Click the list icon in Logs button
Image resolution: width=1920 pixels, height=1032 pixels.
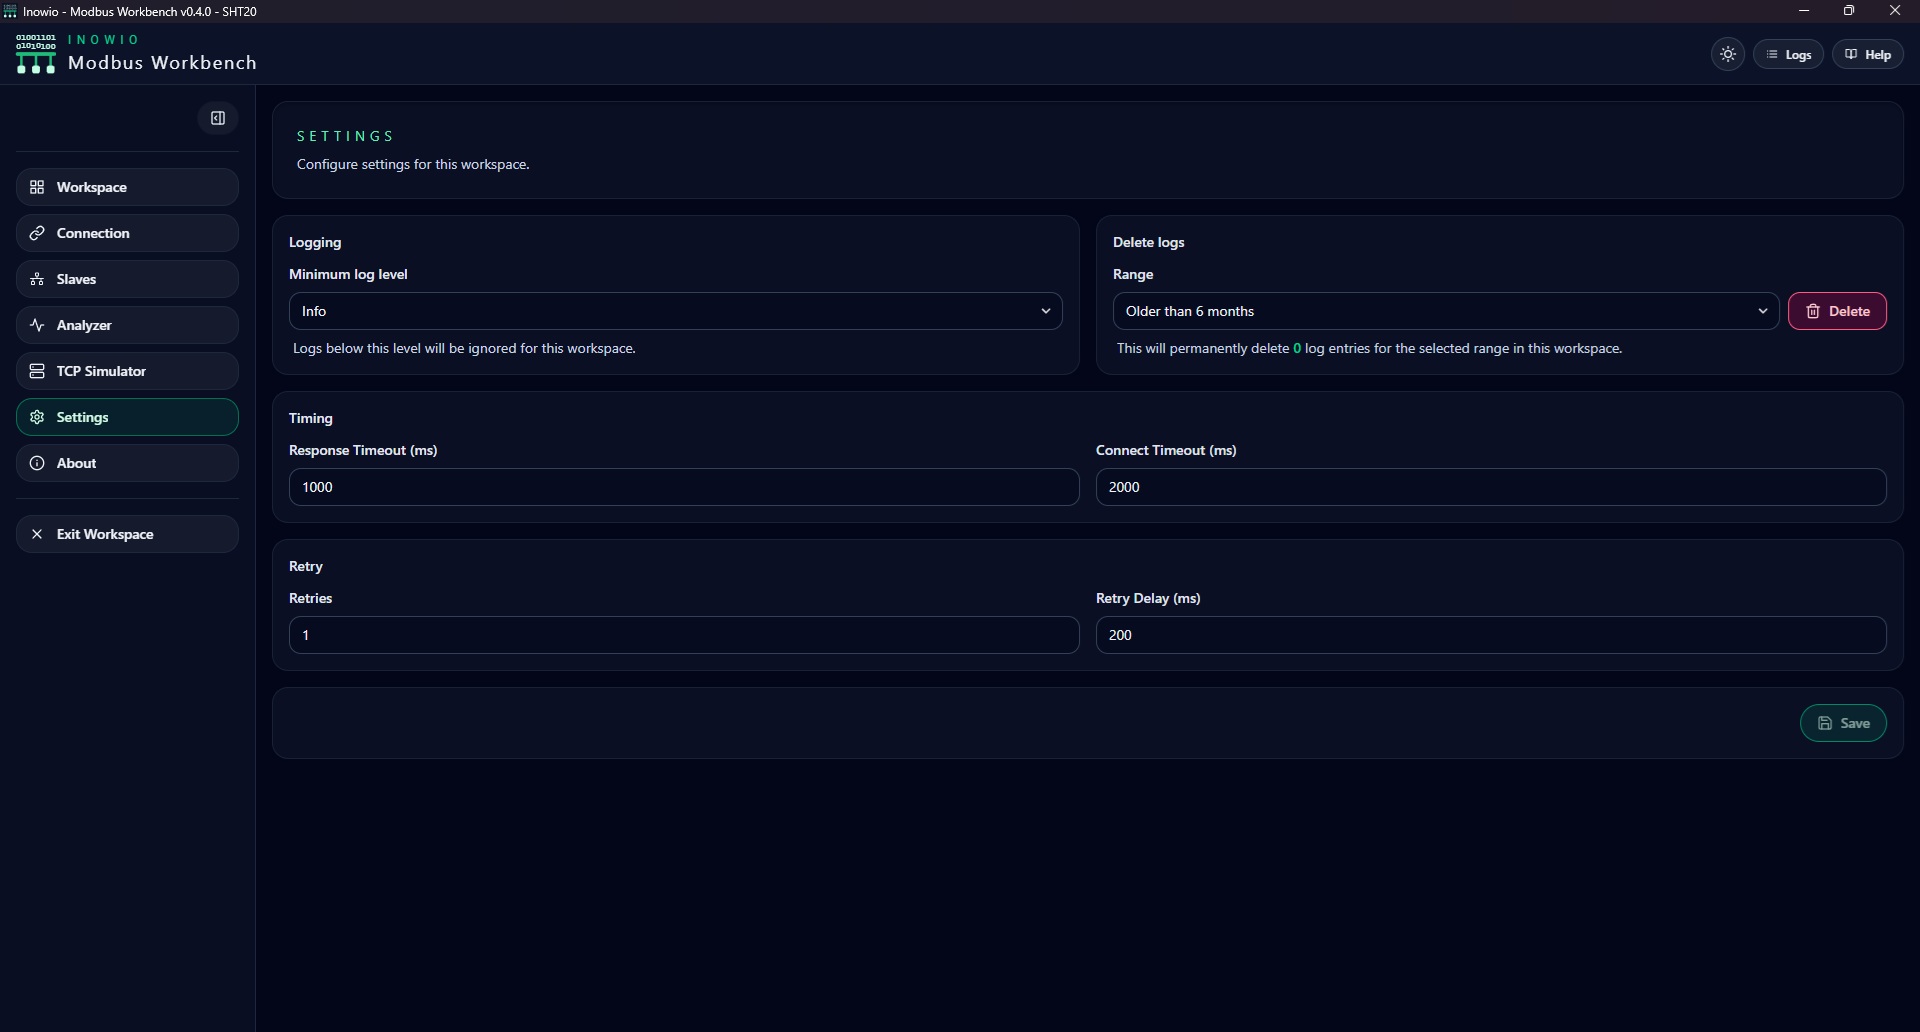click(x=1772, y=54)
